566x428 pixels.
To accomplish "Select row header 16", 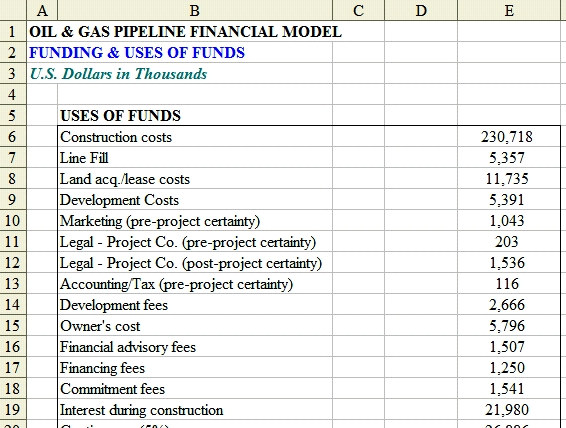I will pyautogui.click(x=13, y=346).
